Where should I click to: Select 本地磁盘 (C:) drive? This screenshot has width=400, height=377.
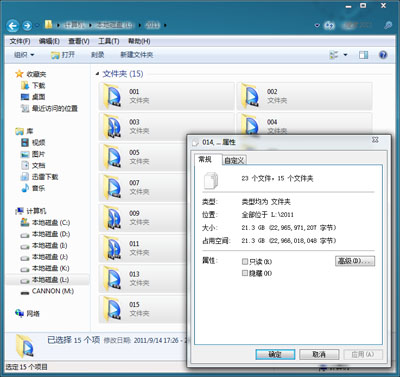point(45,223)
